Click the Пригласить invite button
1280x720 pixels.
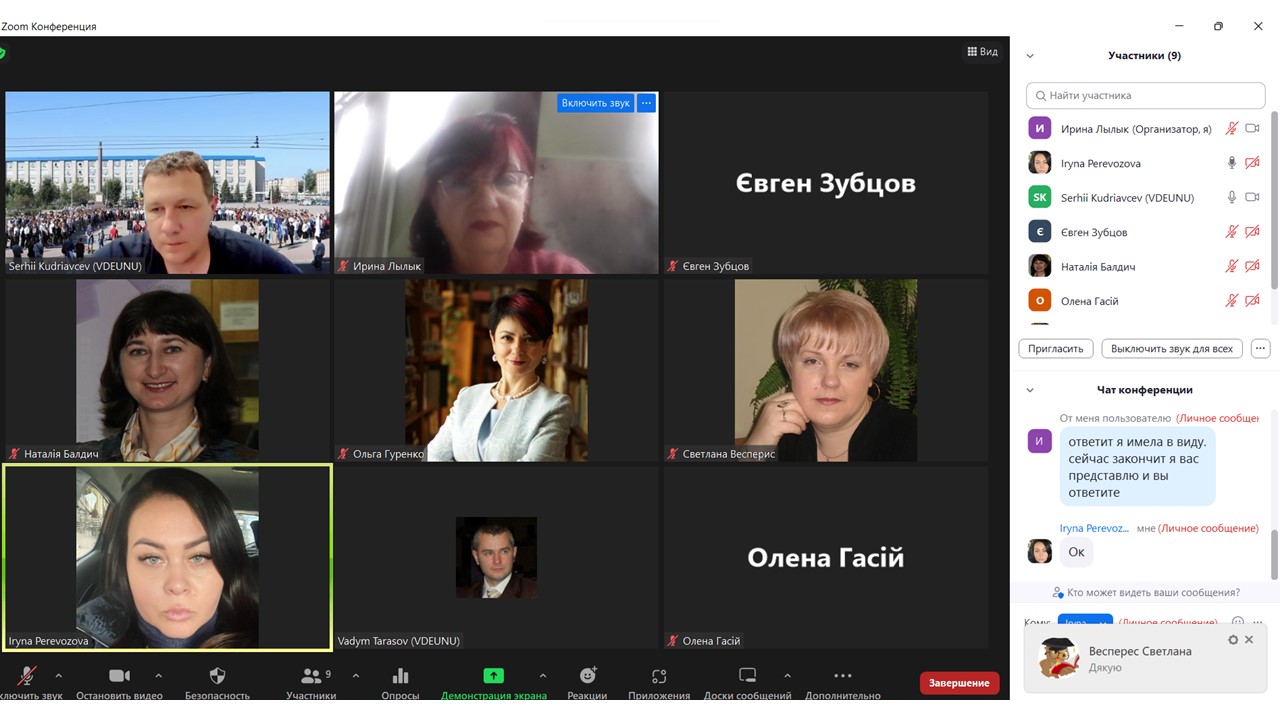point(1055,349)
